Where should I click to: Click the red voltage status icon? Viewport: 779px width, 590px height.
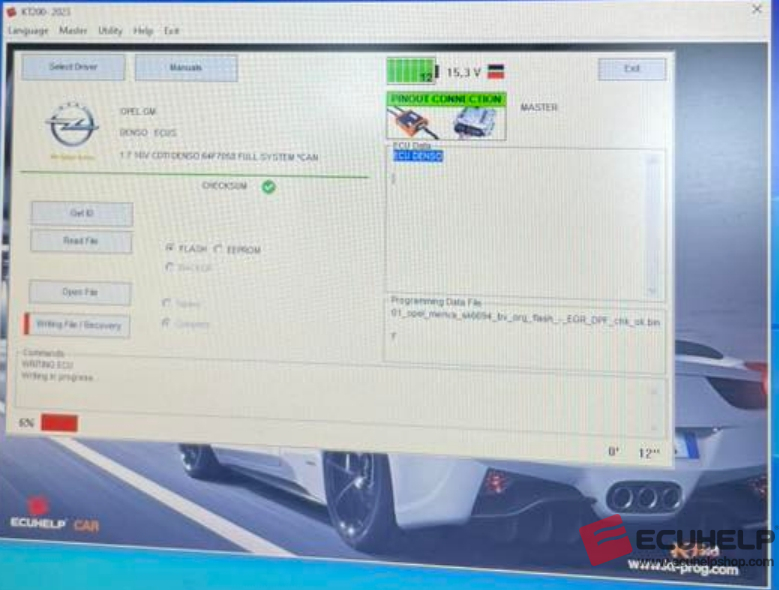(496, 73)
